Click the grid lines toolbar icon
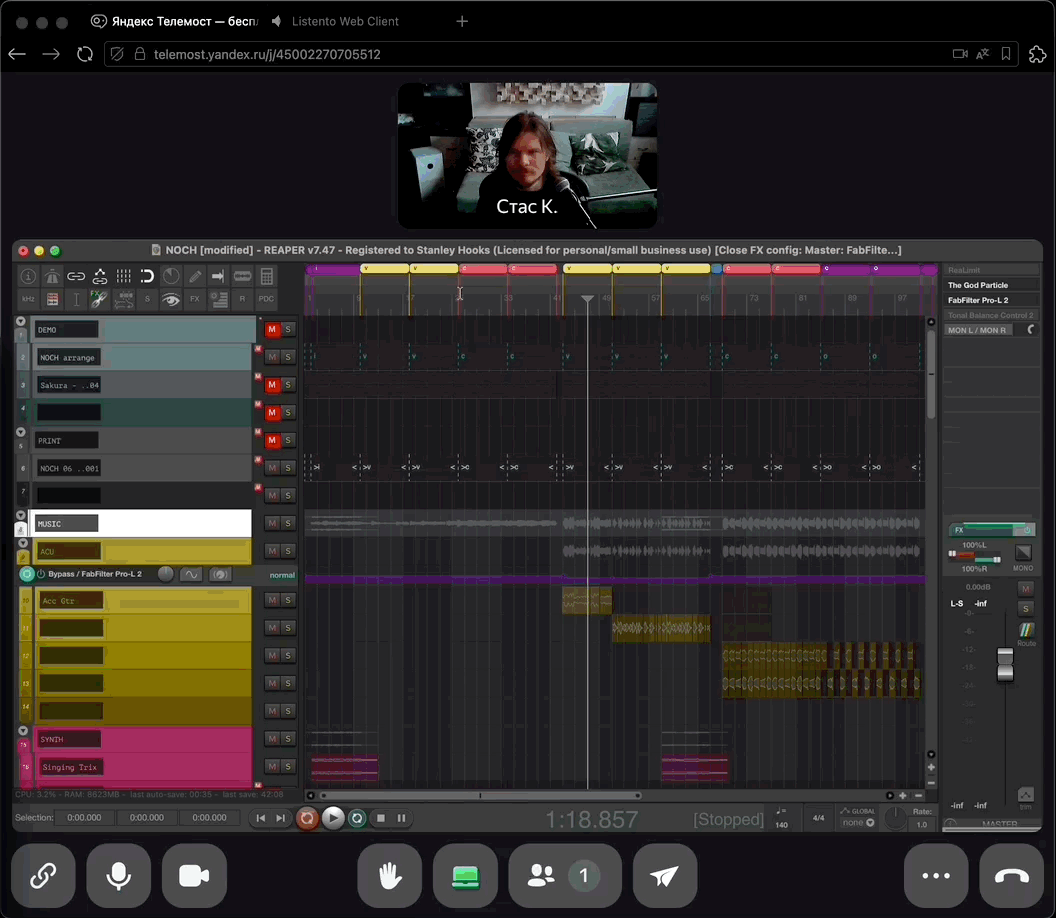Viewport: 1056px width, 918px height. [x=124, y=276]
